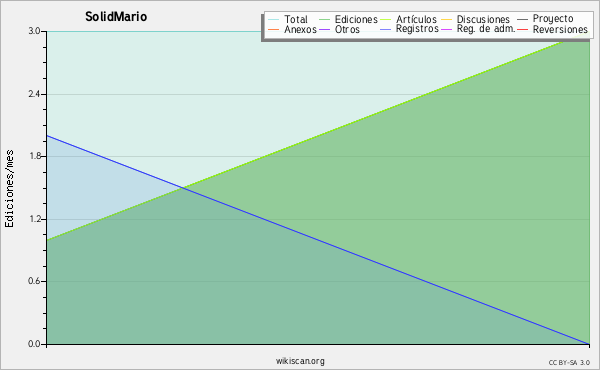Click the 1.8 y-axis tick label

pyautogui.click(x=34, y=156)
